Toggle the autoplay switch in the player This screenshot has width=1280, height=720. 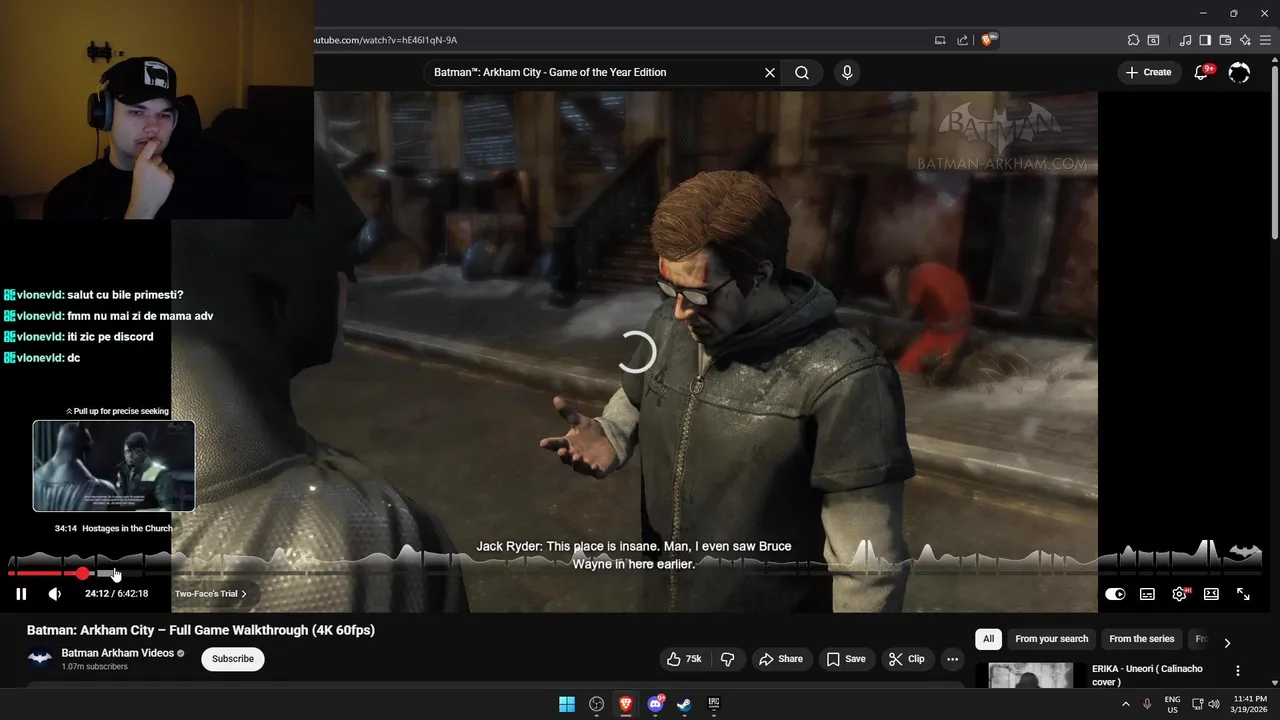[x=1115, y=594]
